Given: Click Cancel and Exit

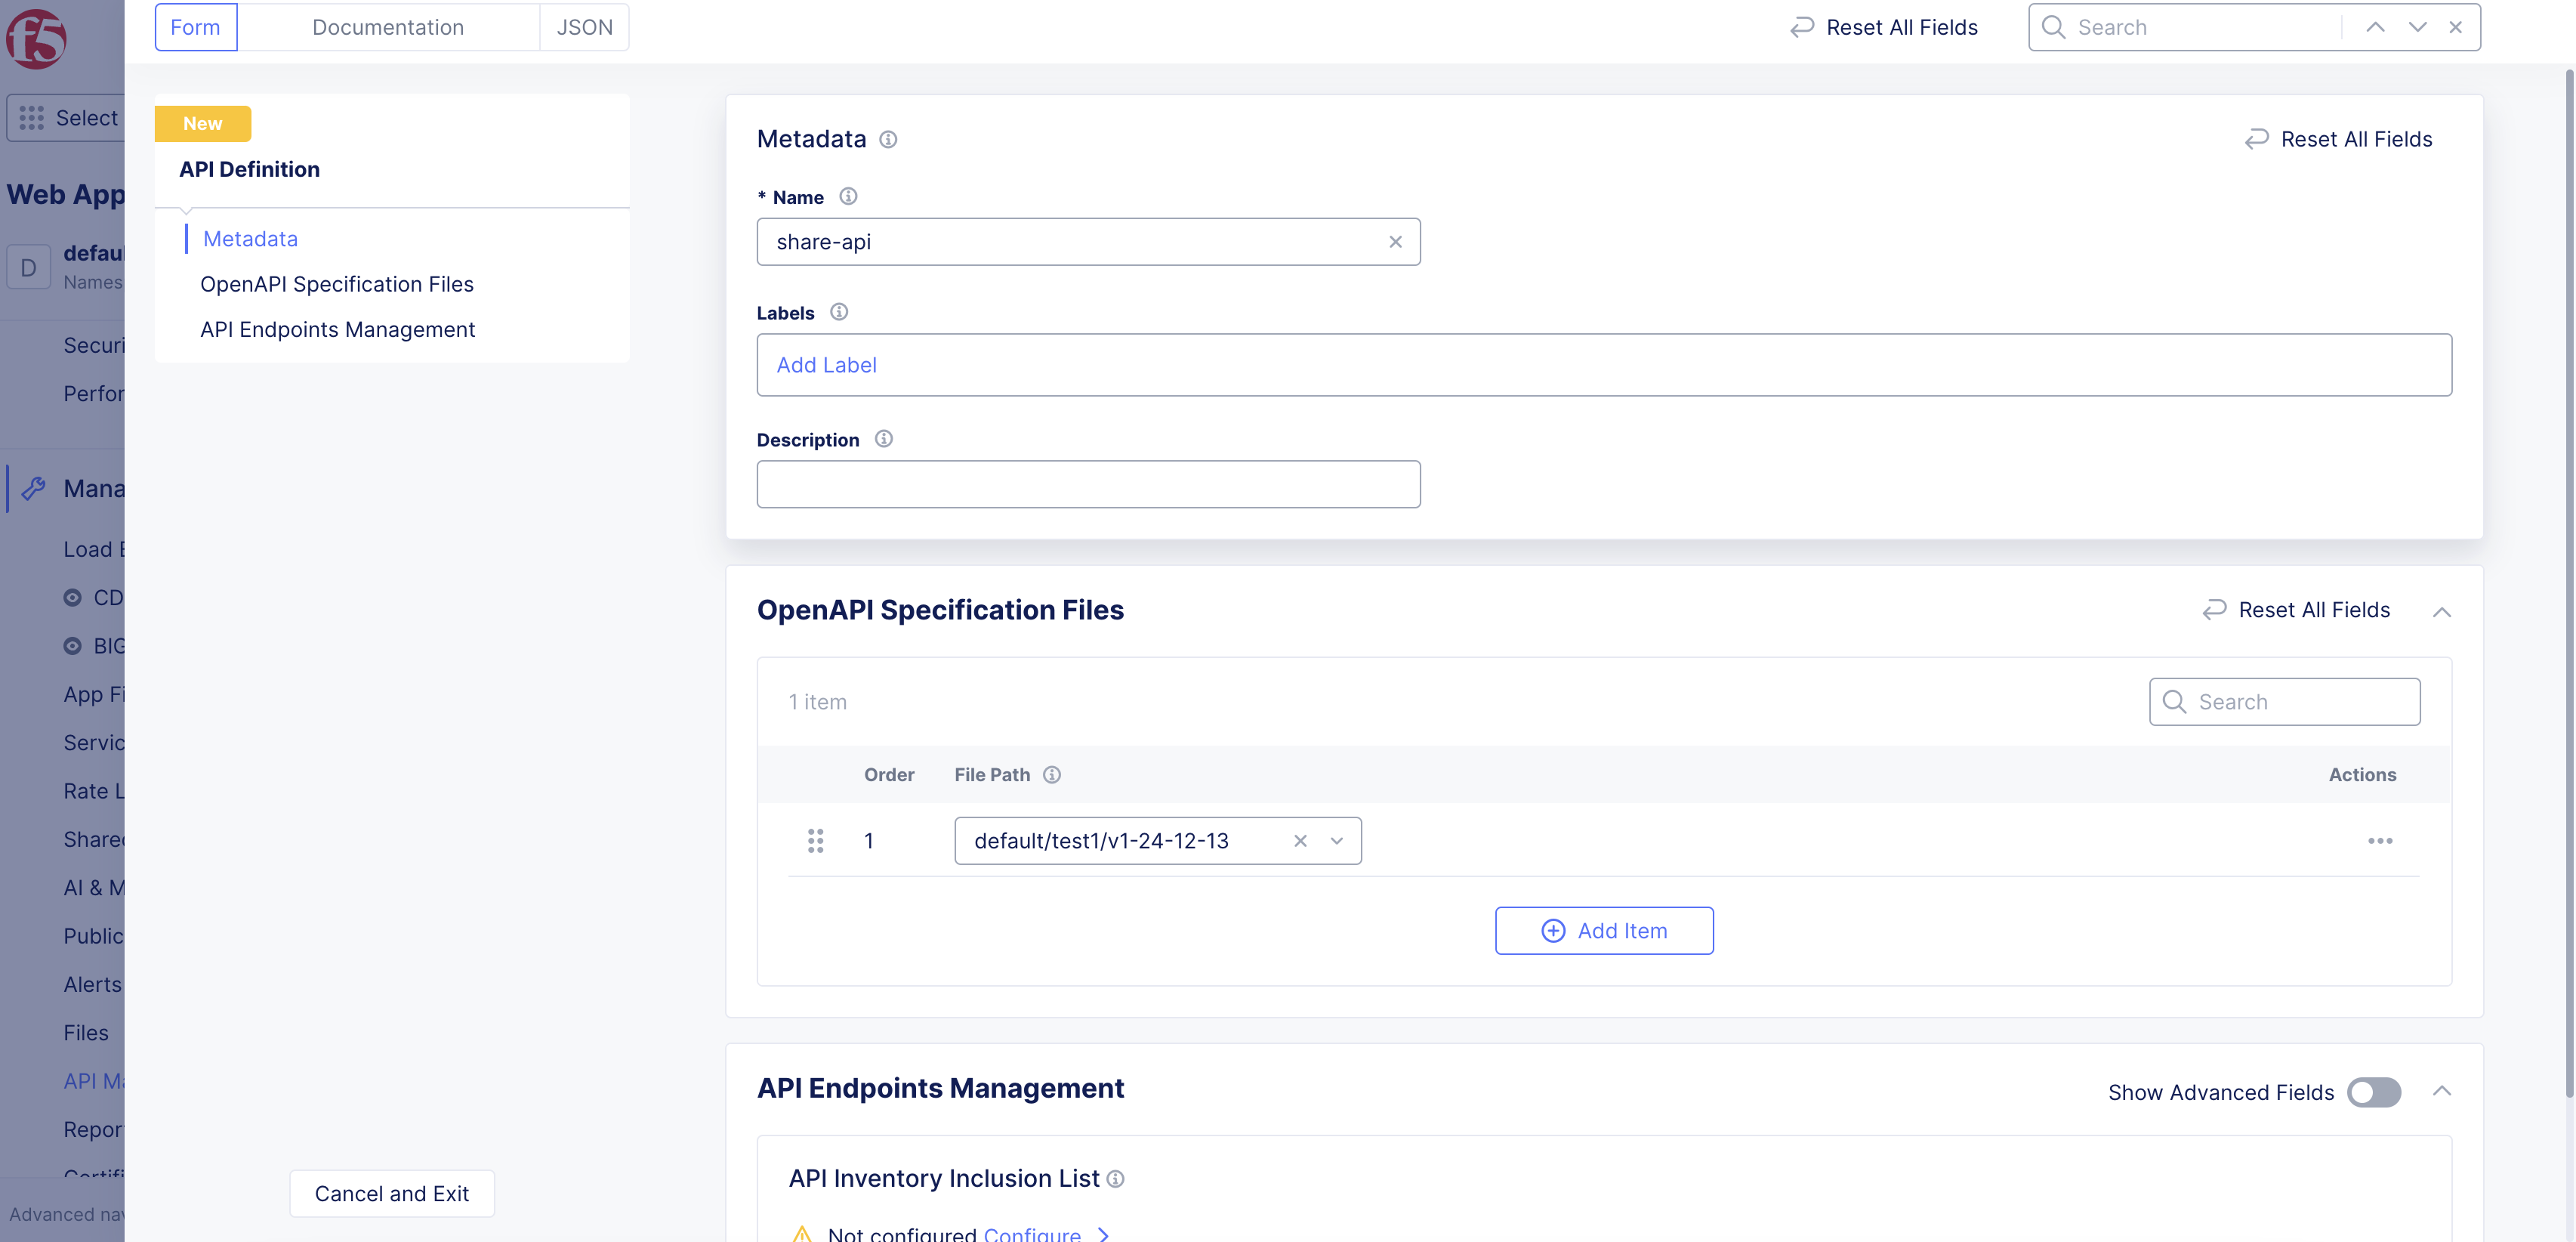Looking at the screenshot, I should pos(391,1193).
